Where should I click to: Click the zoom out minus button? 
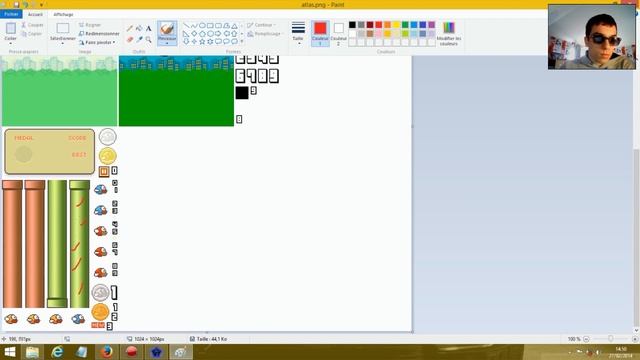pos(586,339)
